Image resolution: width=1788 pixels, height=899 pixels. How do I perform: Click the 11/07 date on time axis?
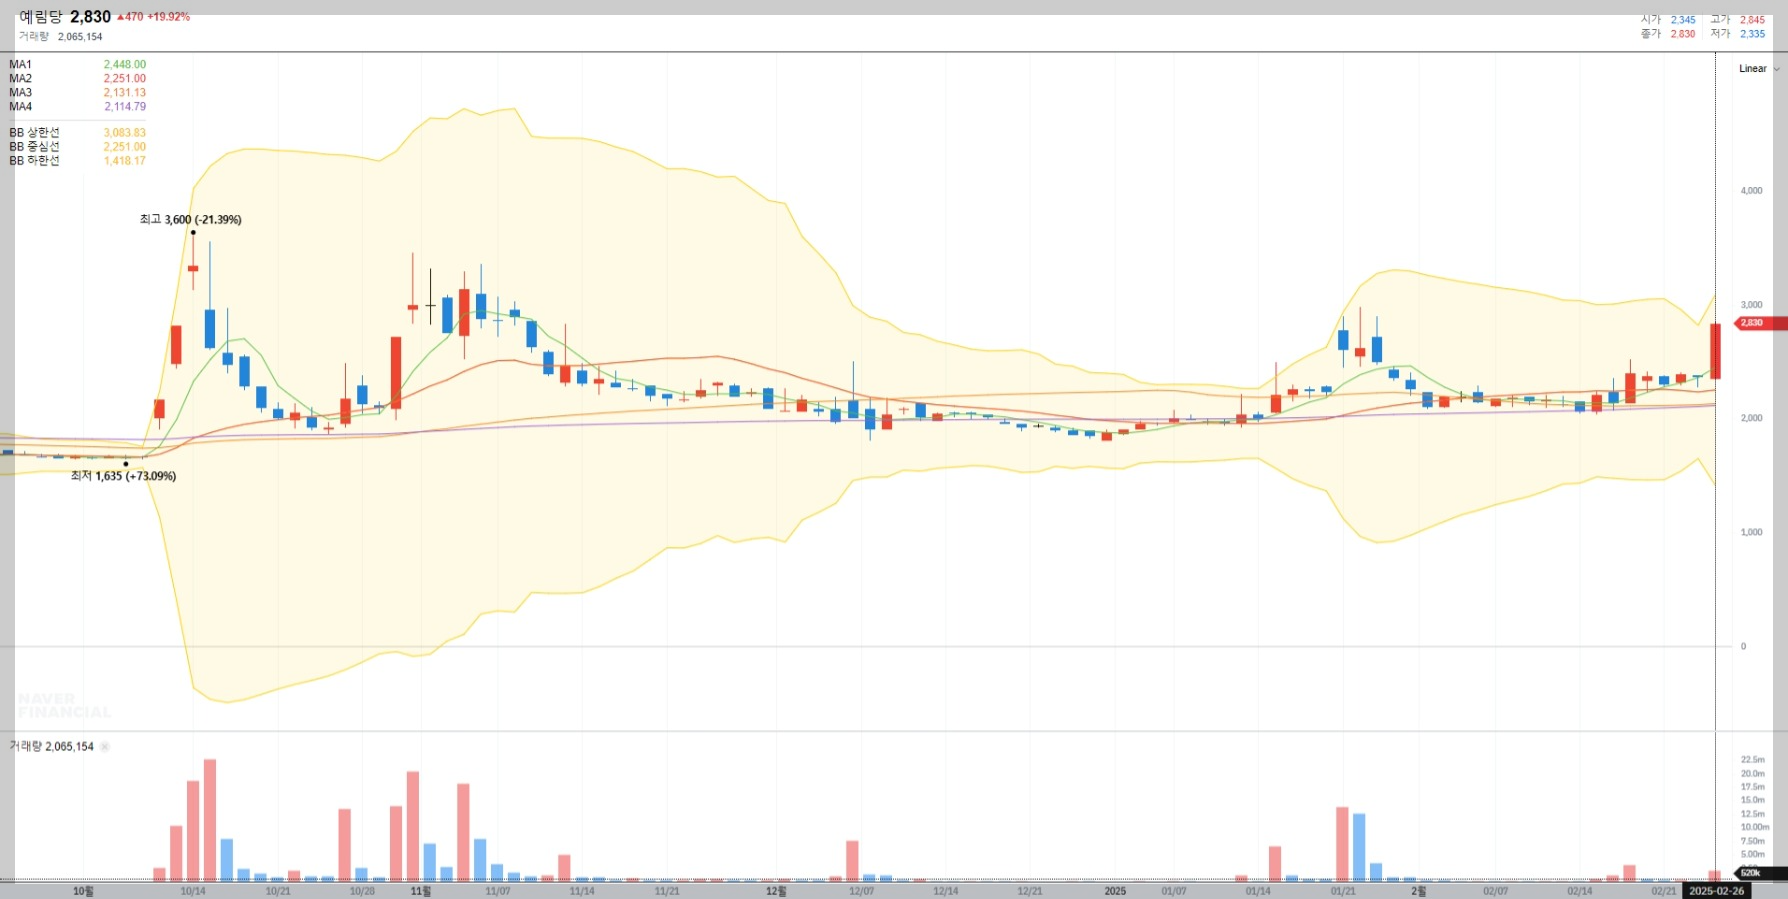click(x=497, y=891)
